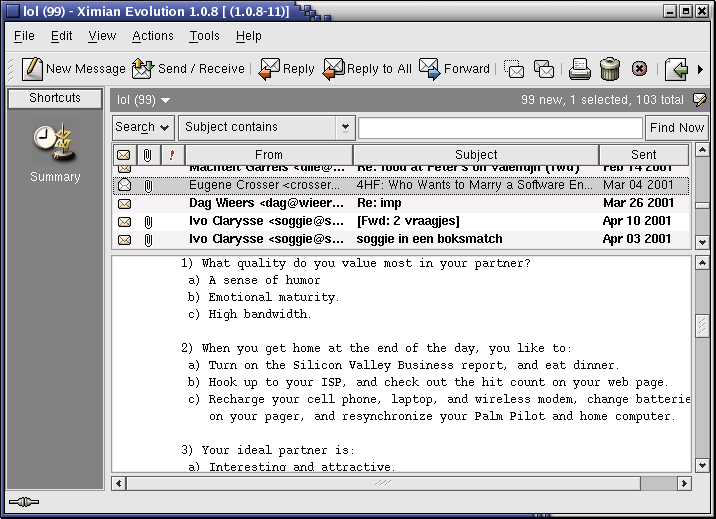Viewport: 716px width, 519px height.
Task: Print the message with the printer icon
Action: pyautogui.click(x=580, y=69)
